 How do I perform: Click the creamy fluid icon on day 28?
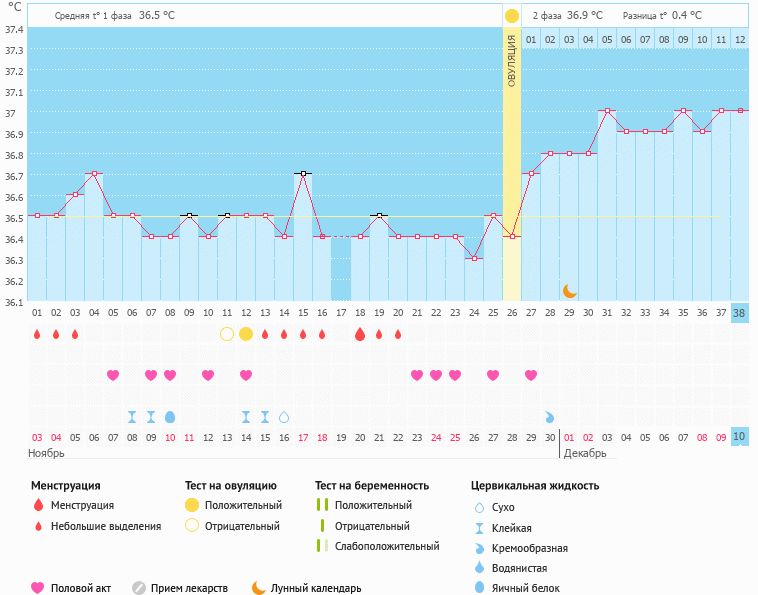[x=550, y=416]
